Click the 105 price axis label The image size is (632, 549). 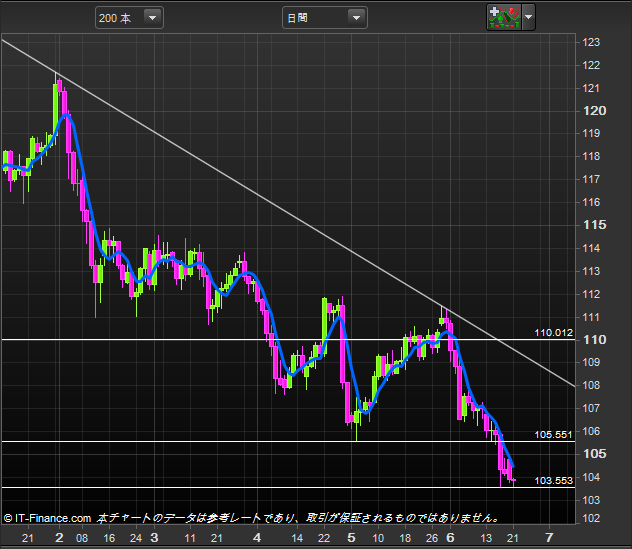tap(595, 454)
